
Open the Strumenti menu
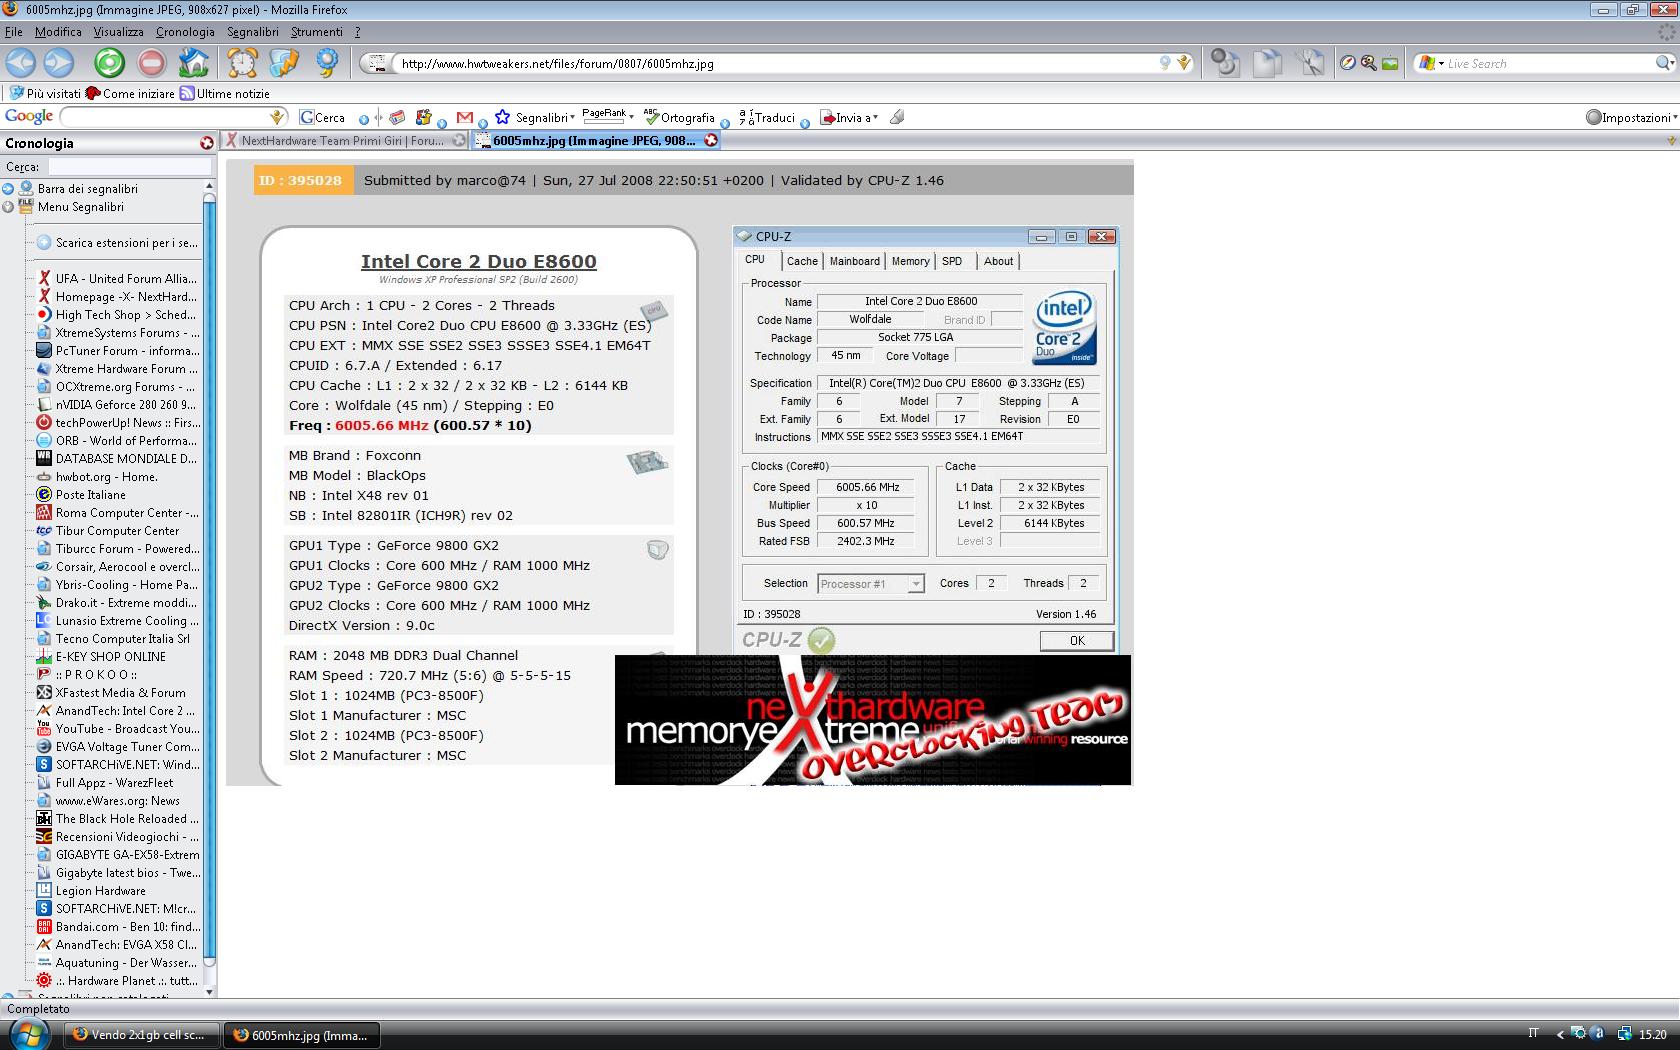pos(316,32)
